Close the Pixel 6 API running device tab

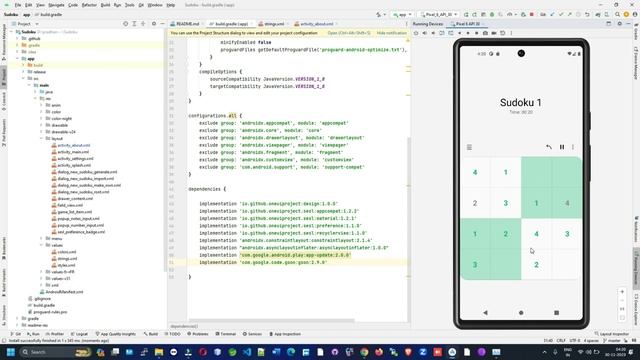click(483, 24)
